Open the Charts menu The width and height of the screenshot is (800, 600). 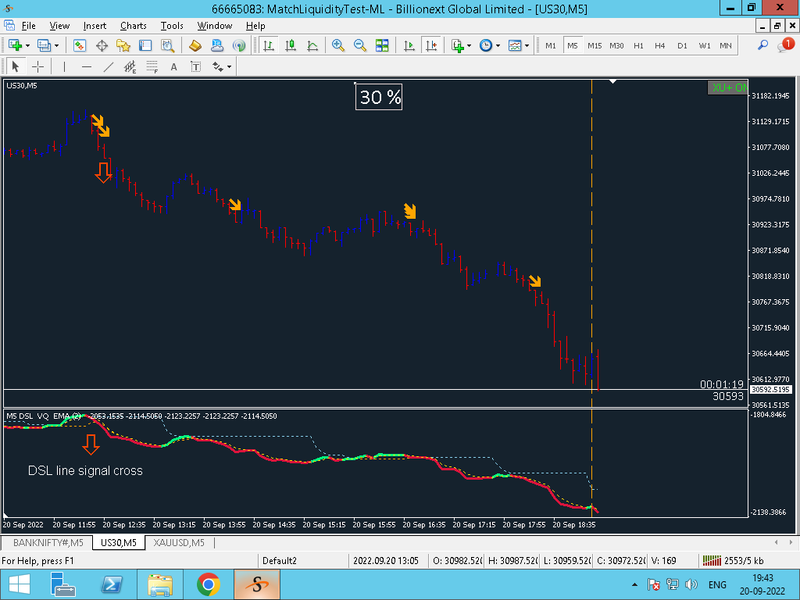[x=133, y=26]
